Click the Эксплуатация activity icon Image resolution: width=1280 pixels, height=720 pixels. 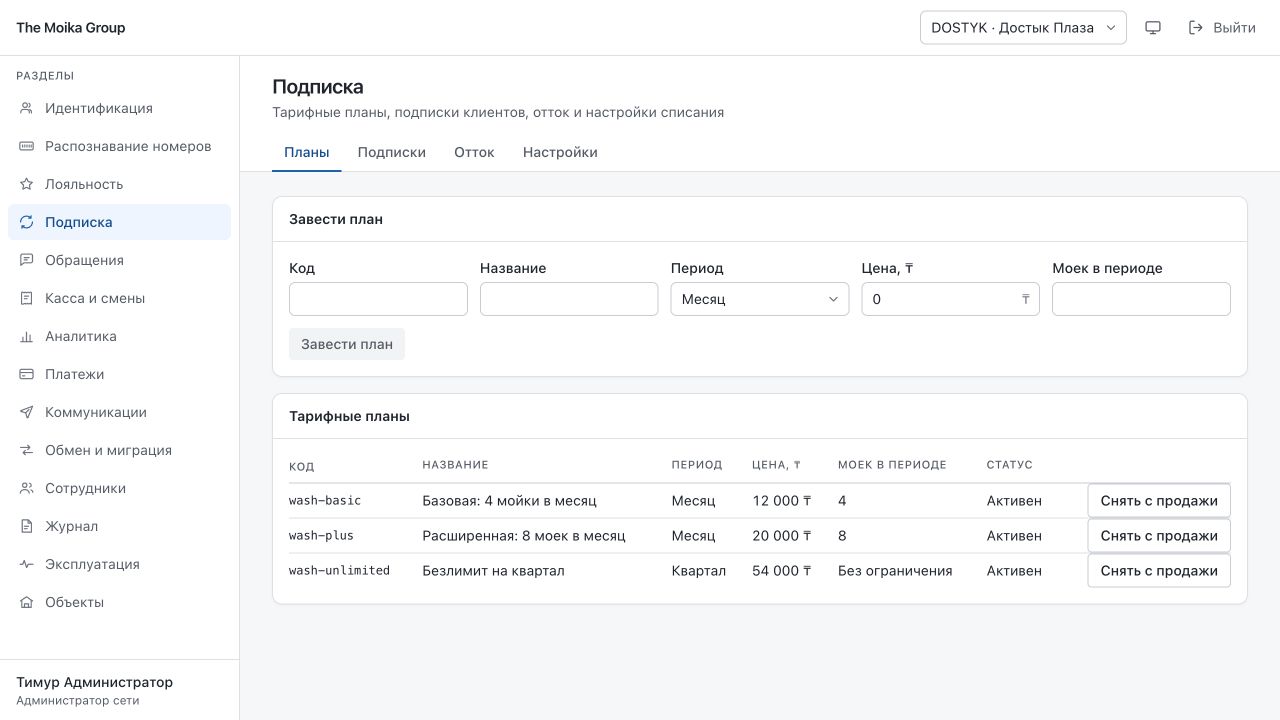(27, 564)
